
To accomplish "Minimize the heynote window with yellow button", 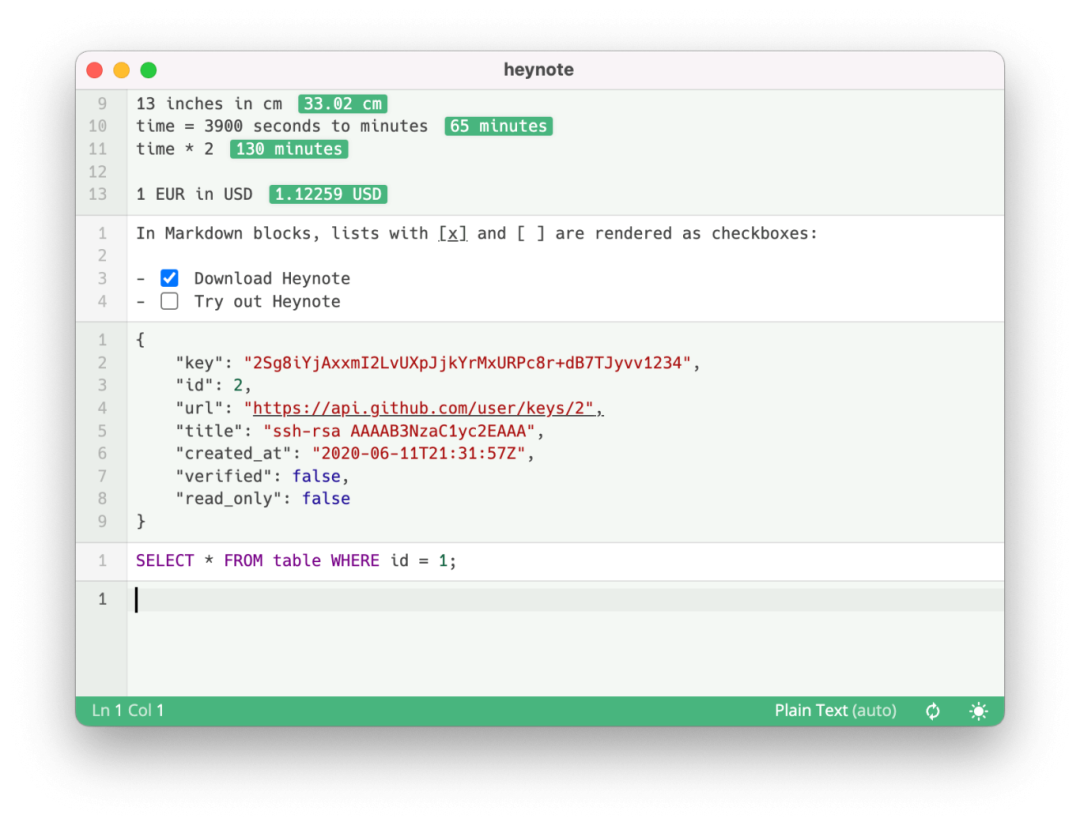I will pyautogui.click(x=122, y=70).
